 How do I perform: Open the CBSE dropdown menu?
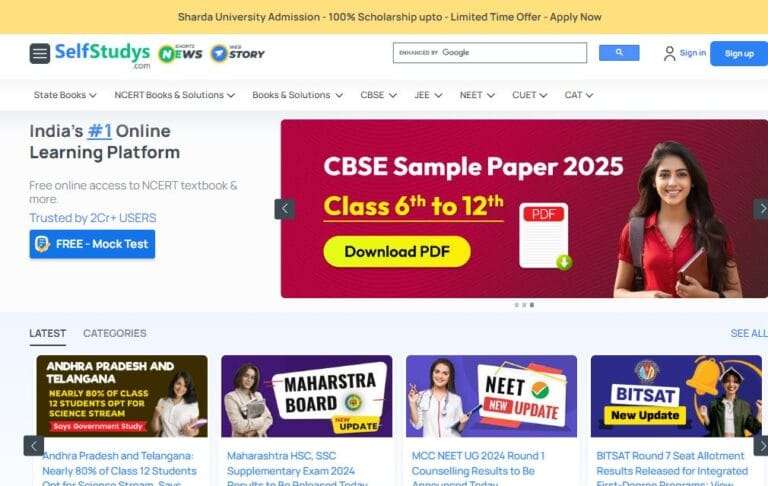click(378, 95)
